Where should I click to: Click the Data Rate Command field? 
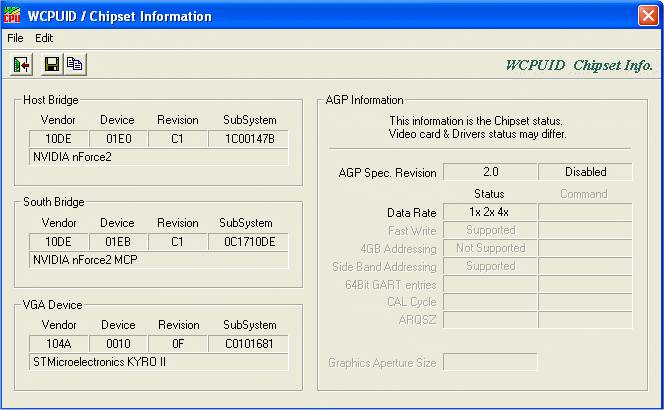[x=586, y=212]
